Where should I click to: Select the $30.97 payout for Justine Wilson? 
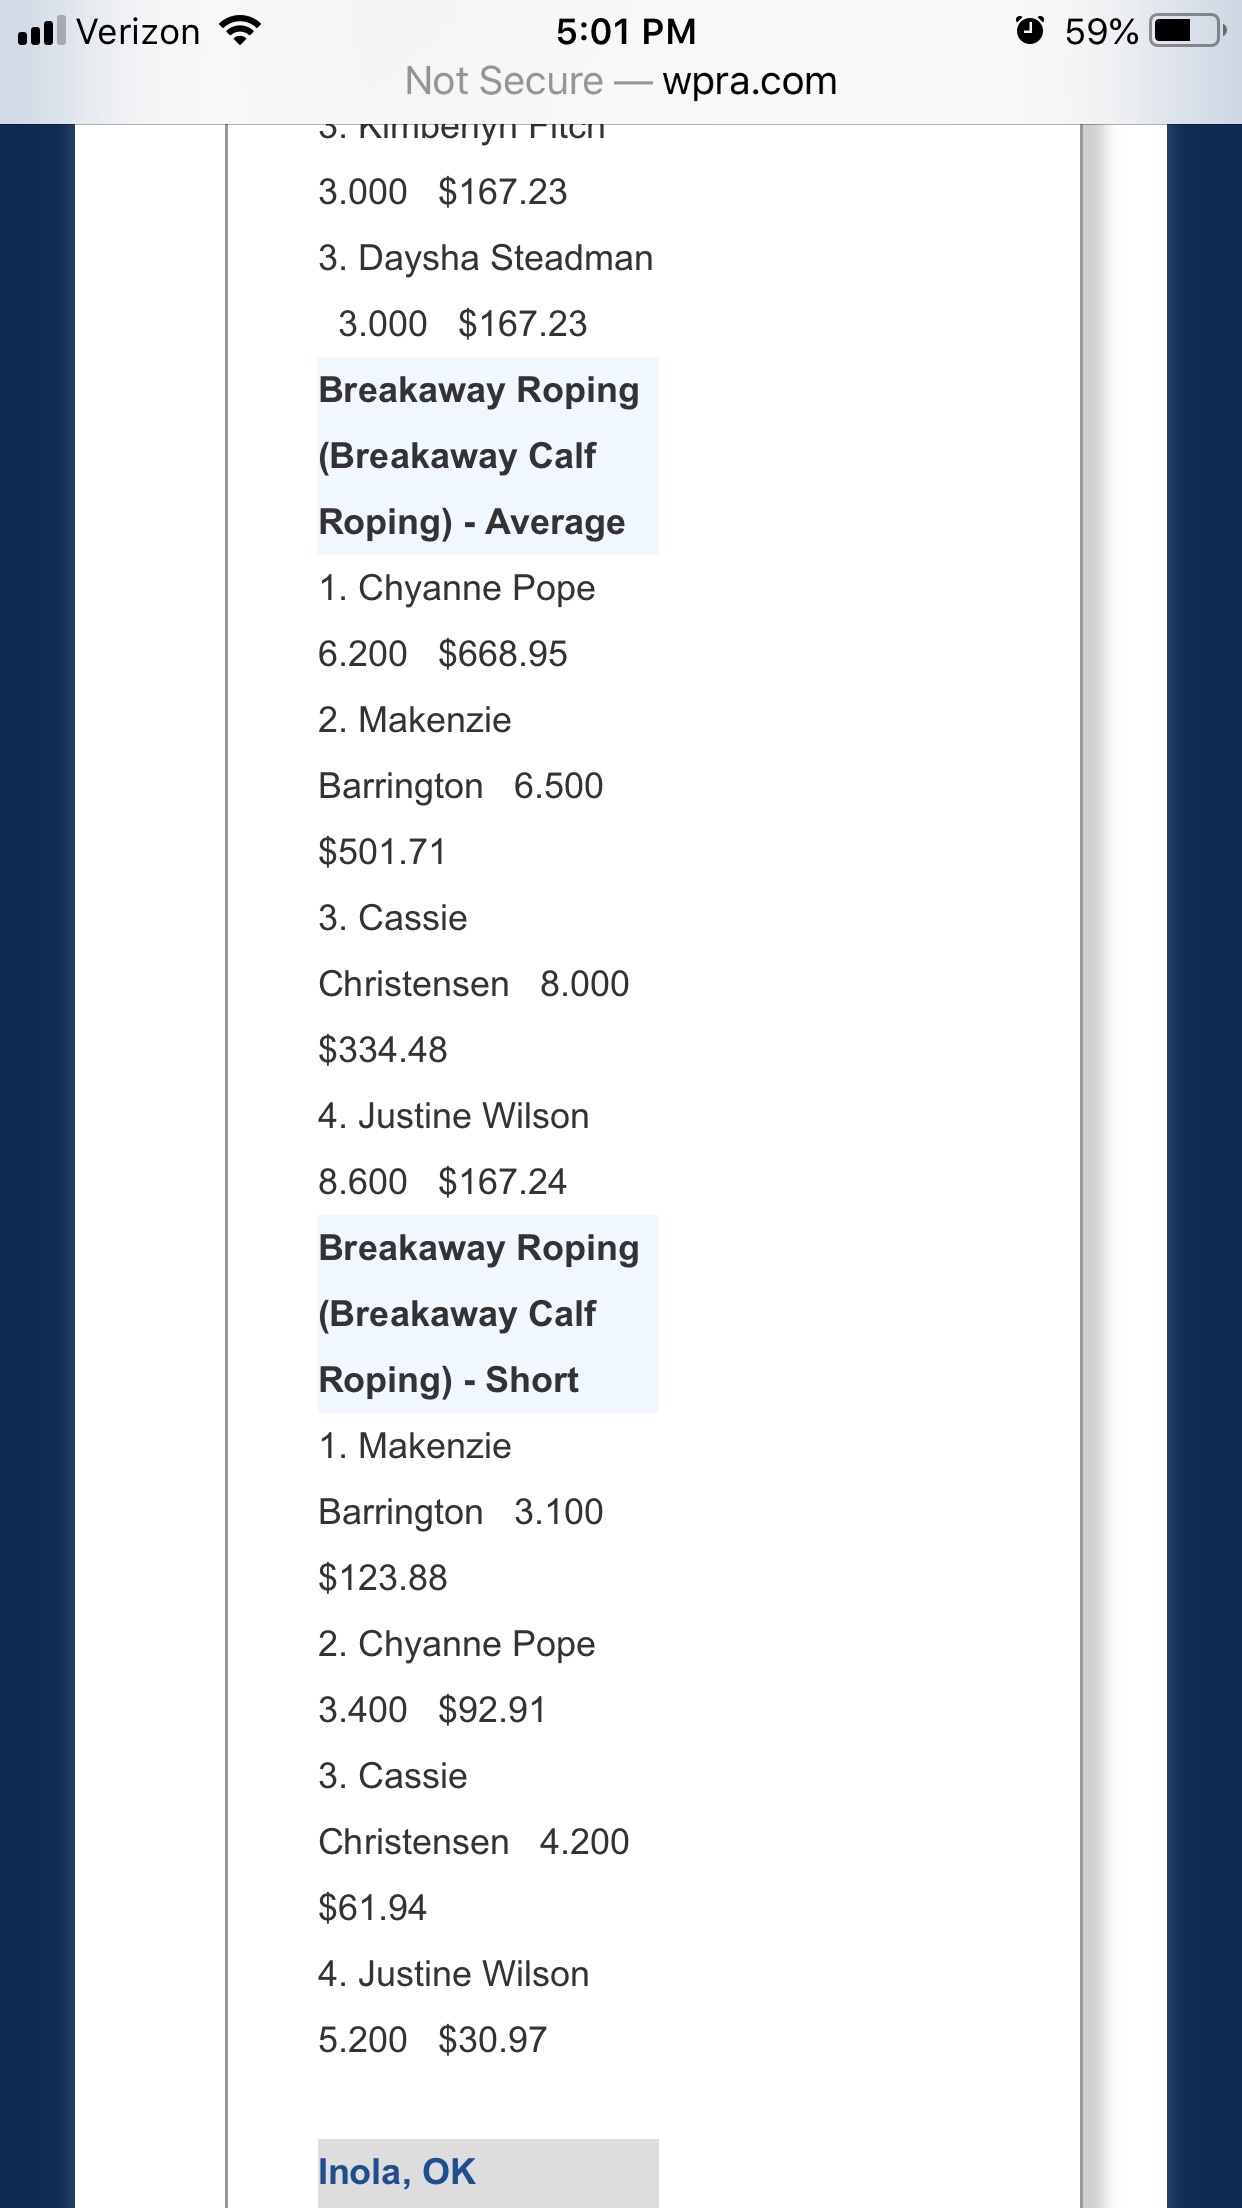492,2040
